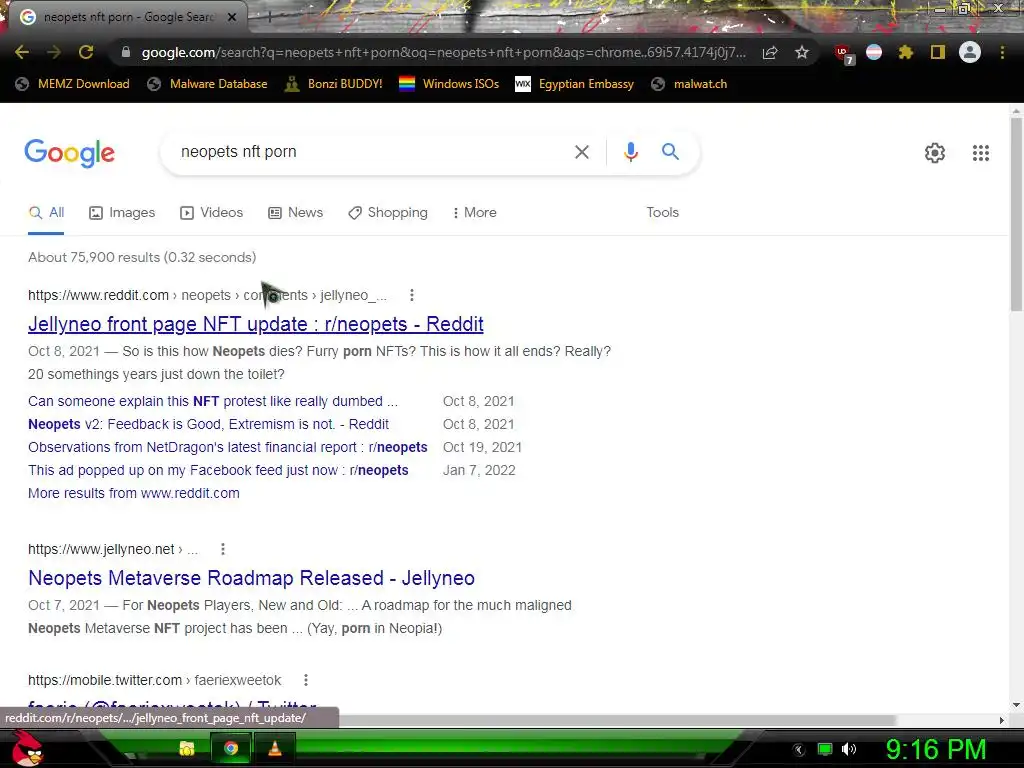This screenshot has height=768, width=1024.
Task: Go to Google home via the logo
Action: coord(69,153)
